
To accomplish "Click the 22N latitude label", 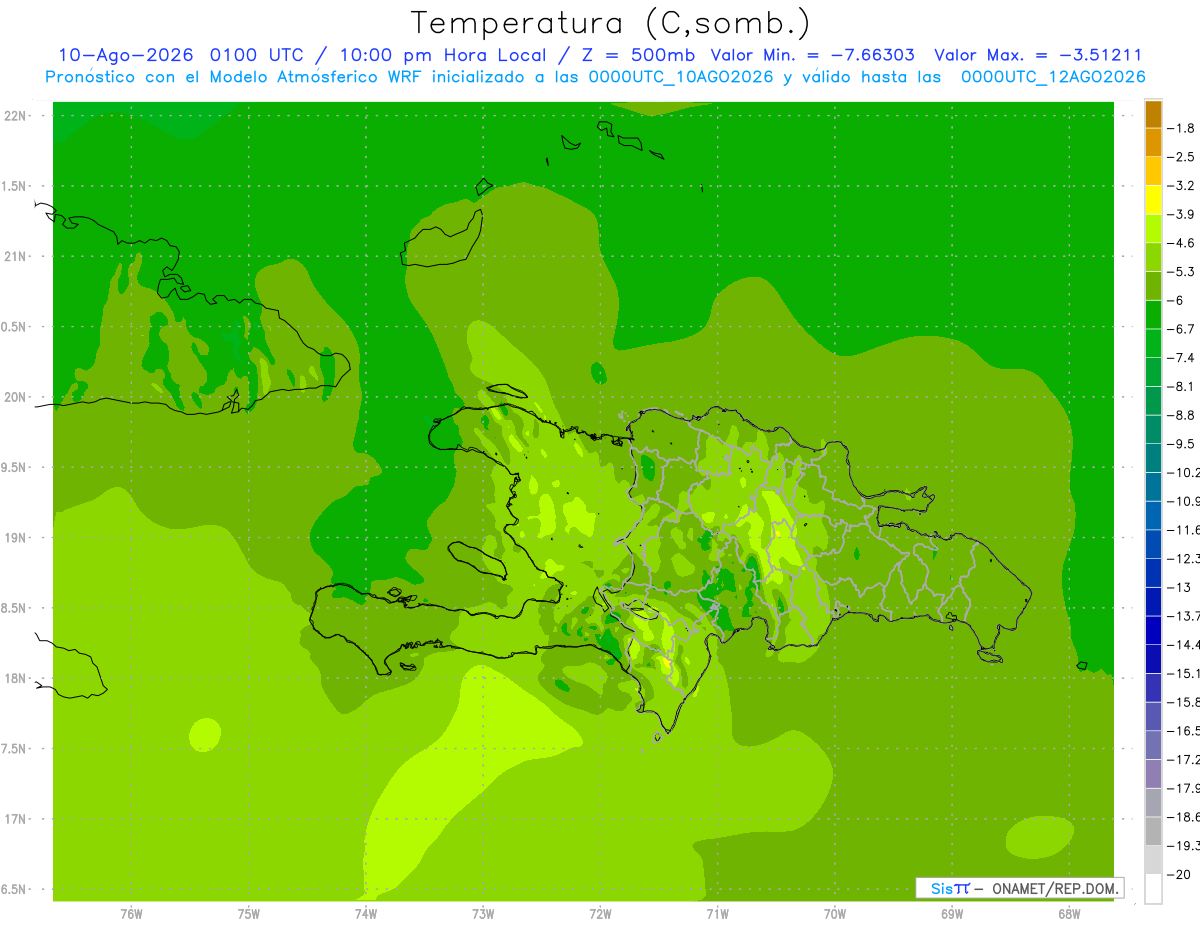I will [17, 116].
